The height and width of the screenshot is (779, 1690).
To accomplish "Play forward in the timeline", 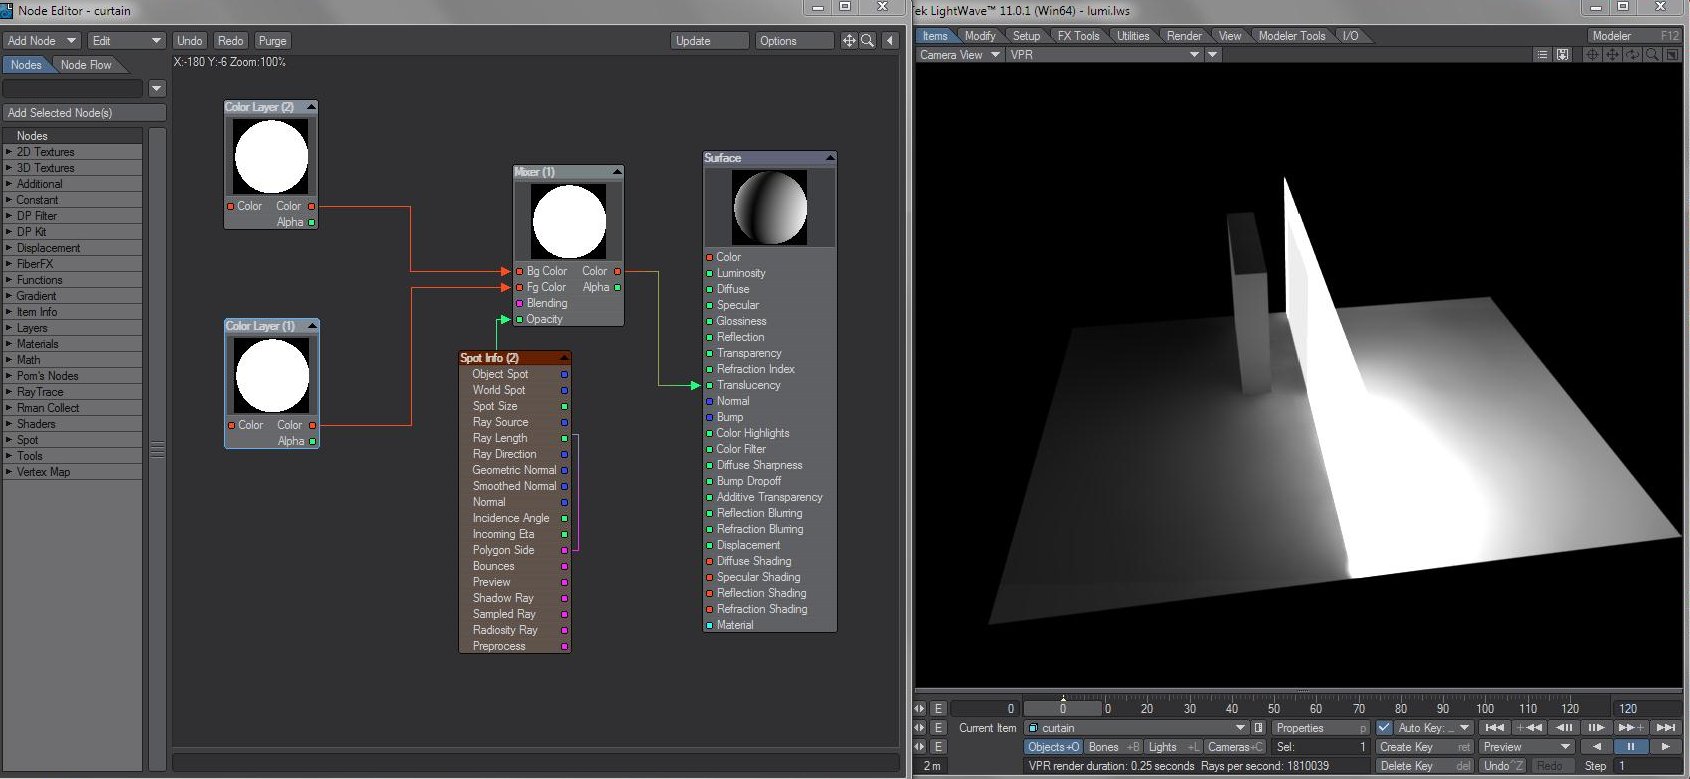I will [1665, 747].
